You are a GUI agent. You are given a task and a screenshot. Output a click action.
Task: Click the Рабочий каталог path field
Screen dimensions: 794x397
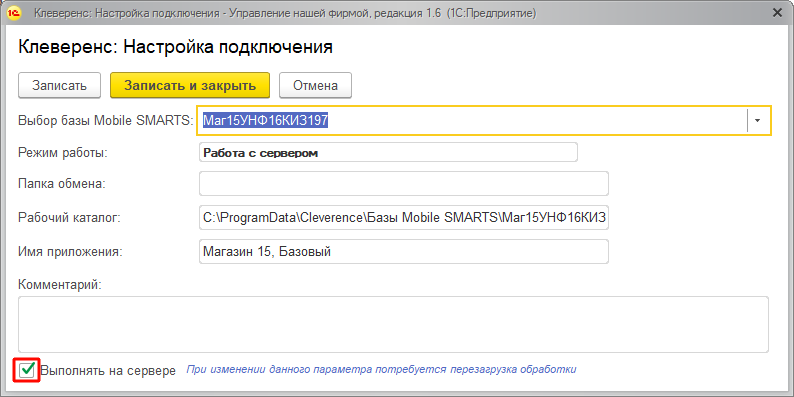tap(404, 217)
